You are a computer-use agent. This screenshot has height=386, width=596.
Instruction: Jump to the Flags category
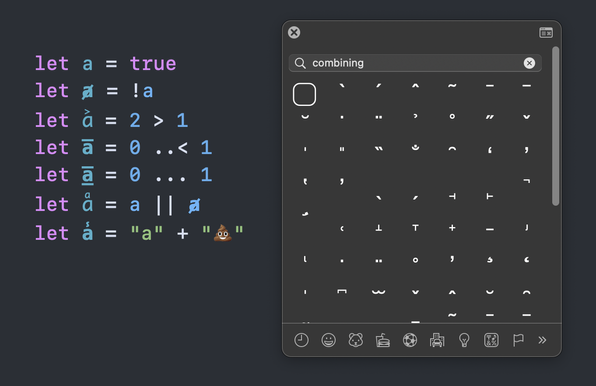[518, 340]
